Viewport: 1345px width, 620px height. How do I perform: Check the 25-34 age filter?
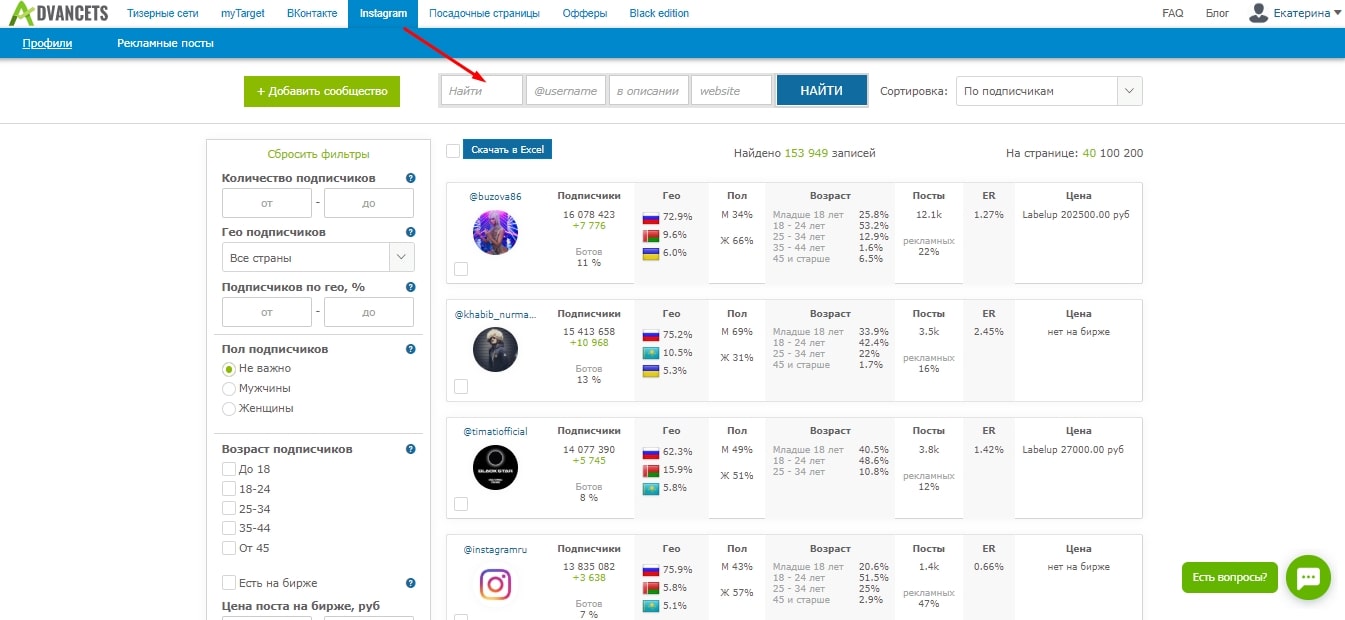[x=229, y=509]
